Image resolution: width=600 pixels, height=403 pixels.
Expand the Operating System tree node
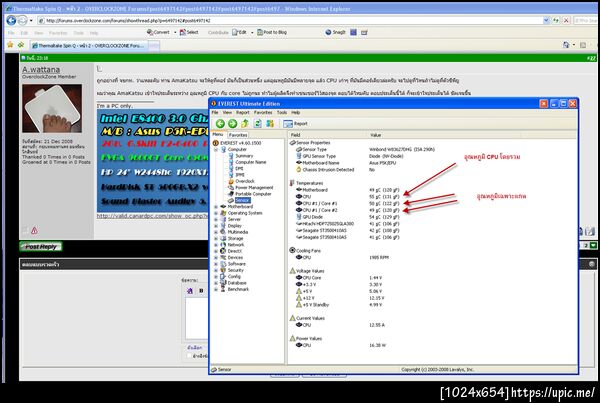coord(216,214)
